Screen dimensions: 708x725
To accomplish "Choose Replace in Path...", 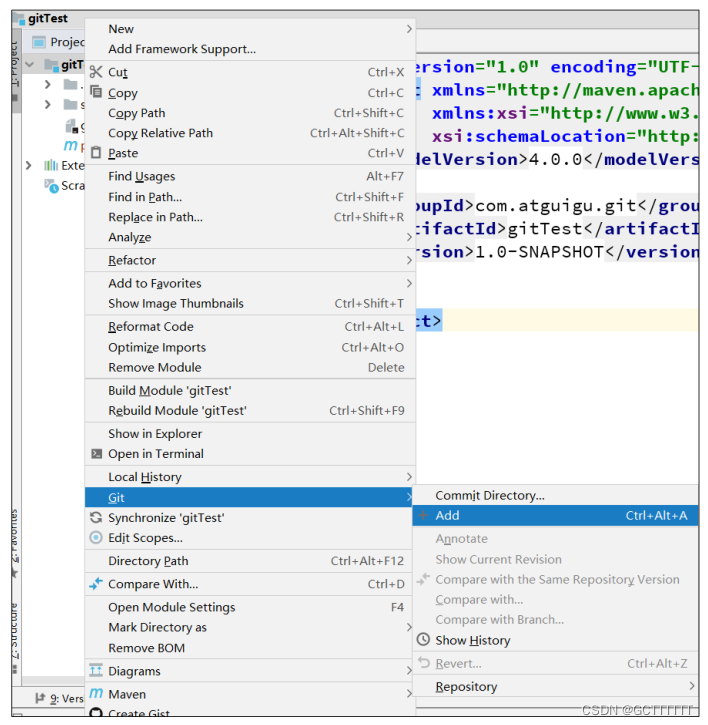I will (250, 217).
